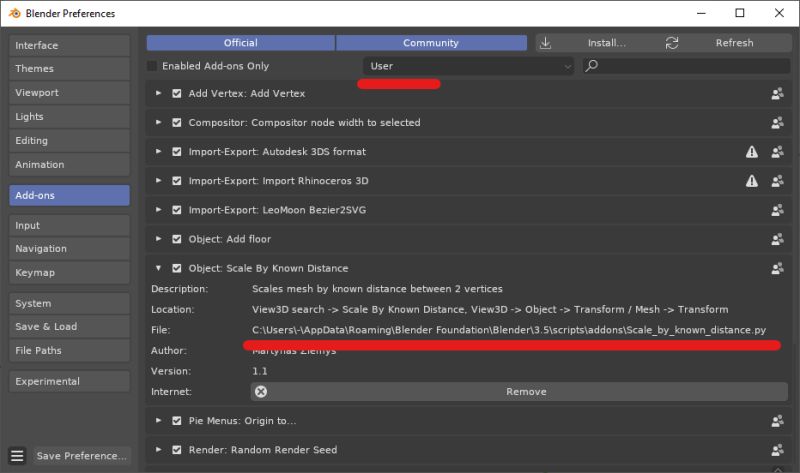The height and width of the screenshot is (473, 800).
Task: Click community icon on Scale By Known Distance row
Action: (777, 268)
